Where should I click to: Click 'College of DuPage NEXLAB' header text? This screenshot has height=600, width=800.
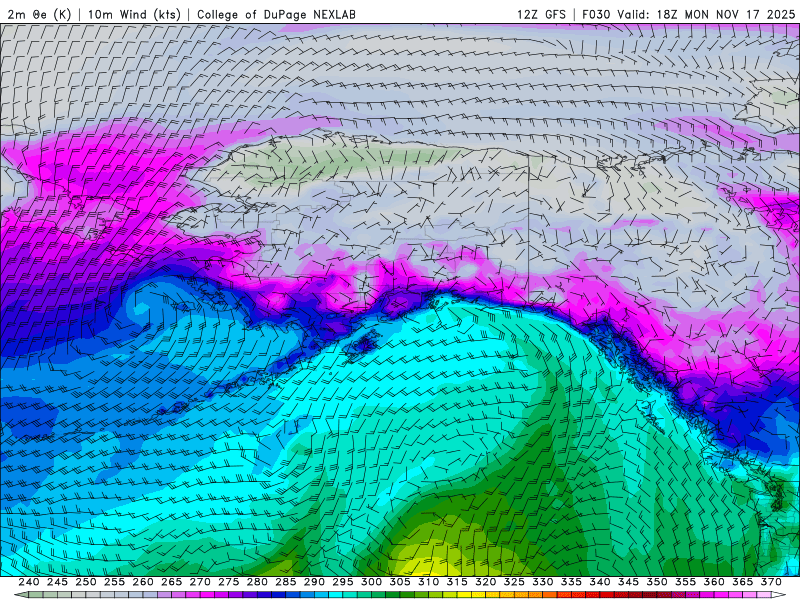tap(276, 14)
